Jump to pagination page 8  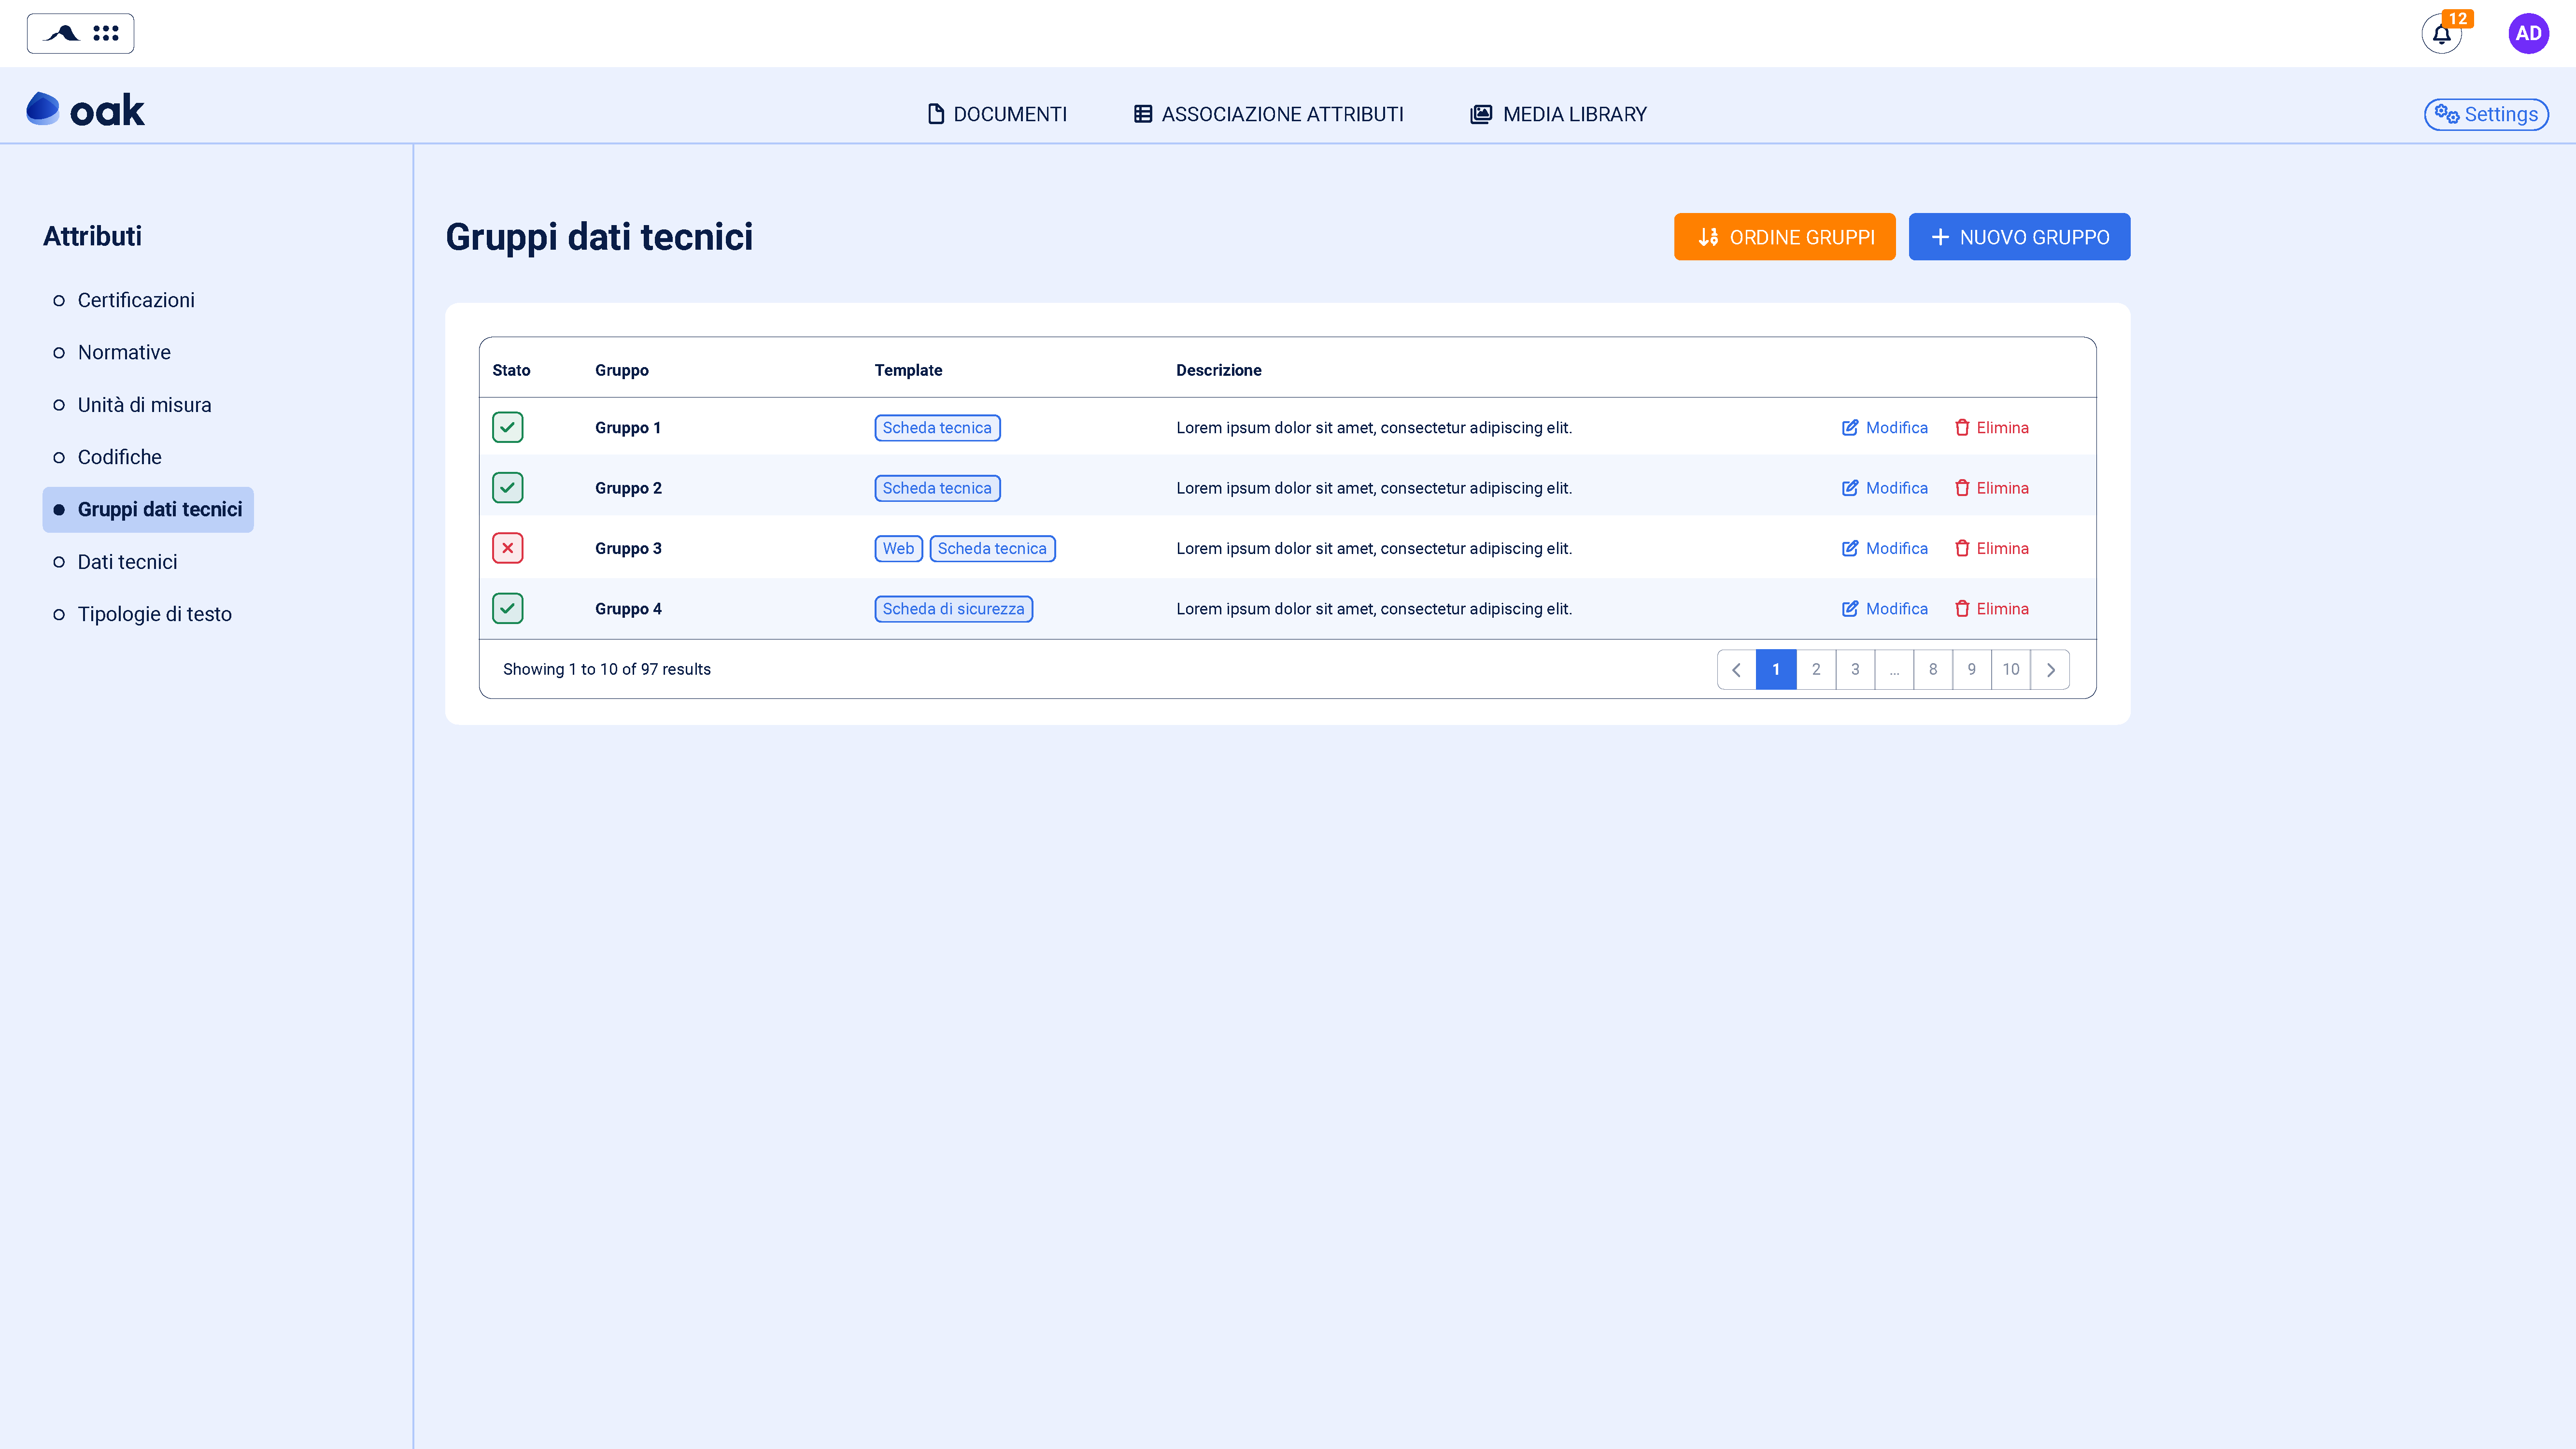pos(1933,670)
